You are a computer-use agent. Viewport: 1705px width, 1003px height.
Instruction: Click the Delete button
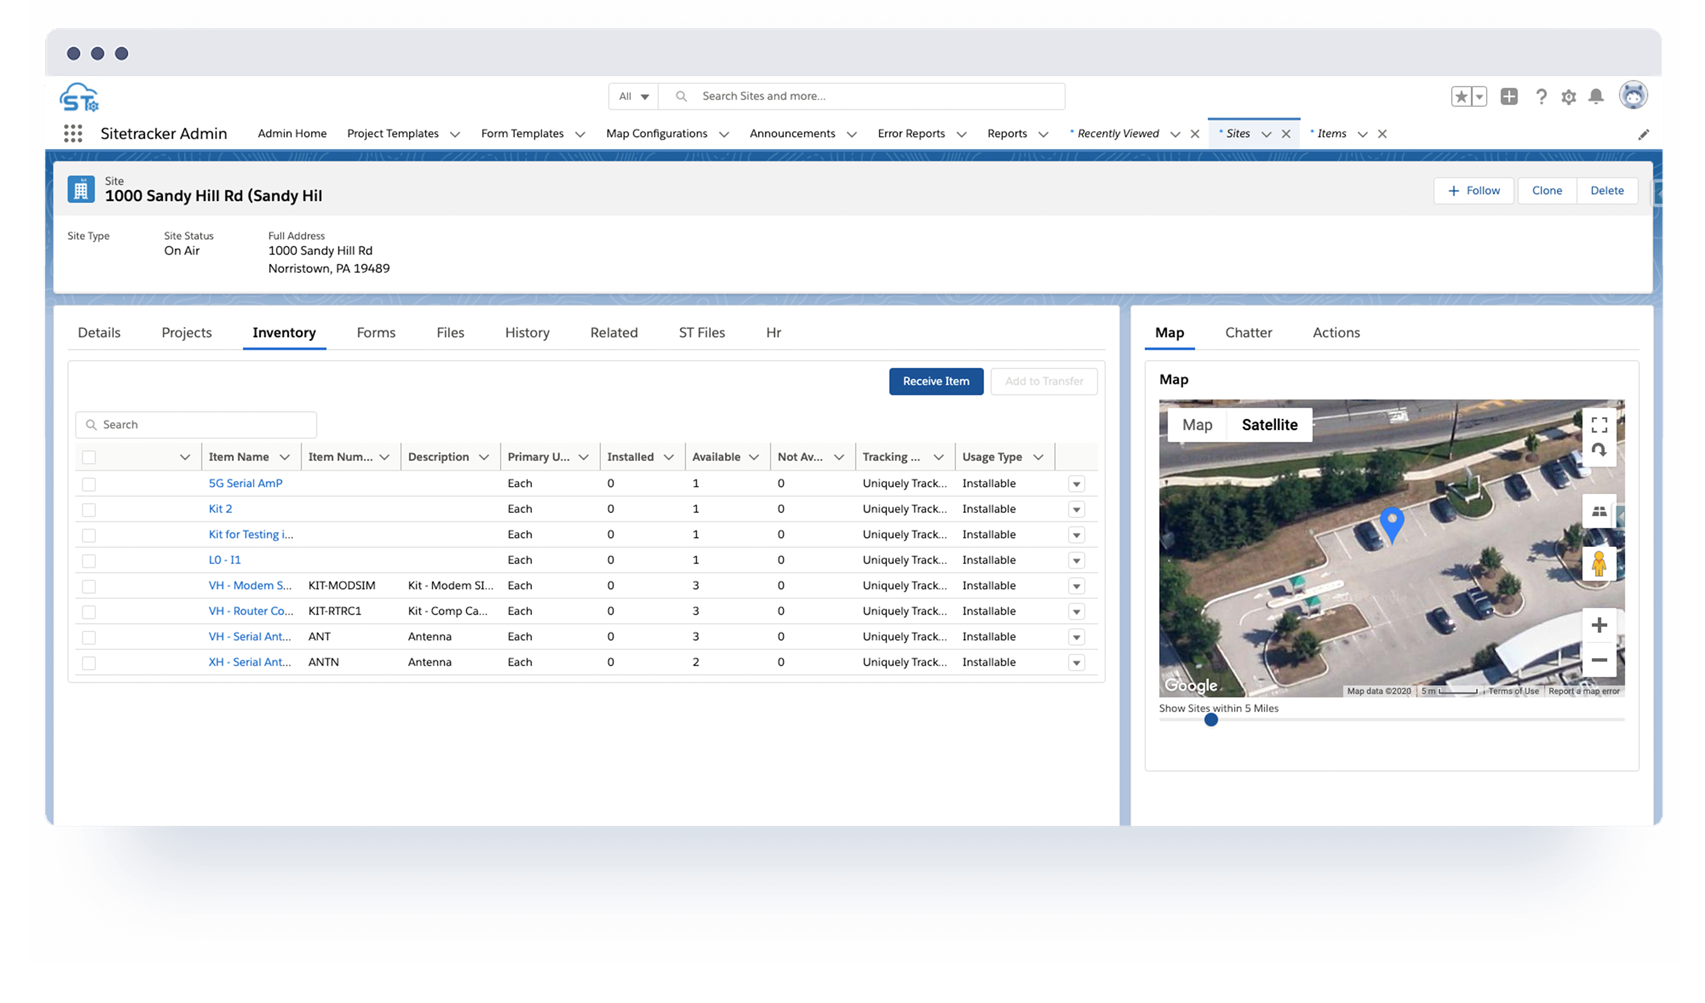(x=1607, y=191)
